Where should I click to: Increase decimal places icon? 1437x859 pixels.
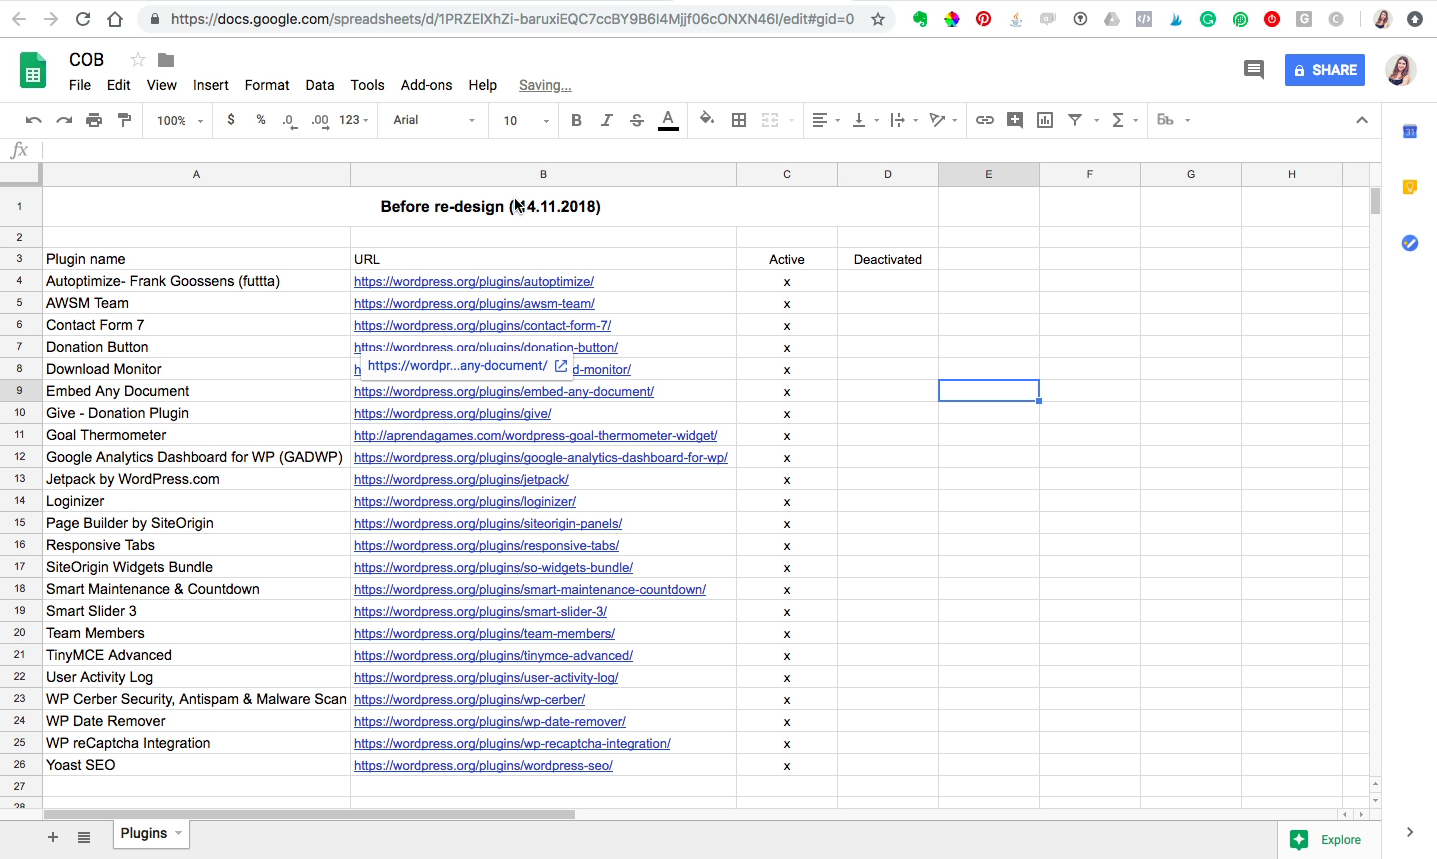(320, 120)
